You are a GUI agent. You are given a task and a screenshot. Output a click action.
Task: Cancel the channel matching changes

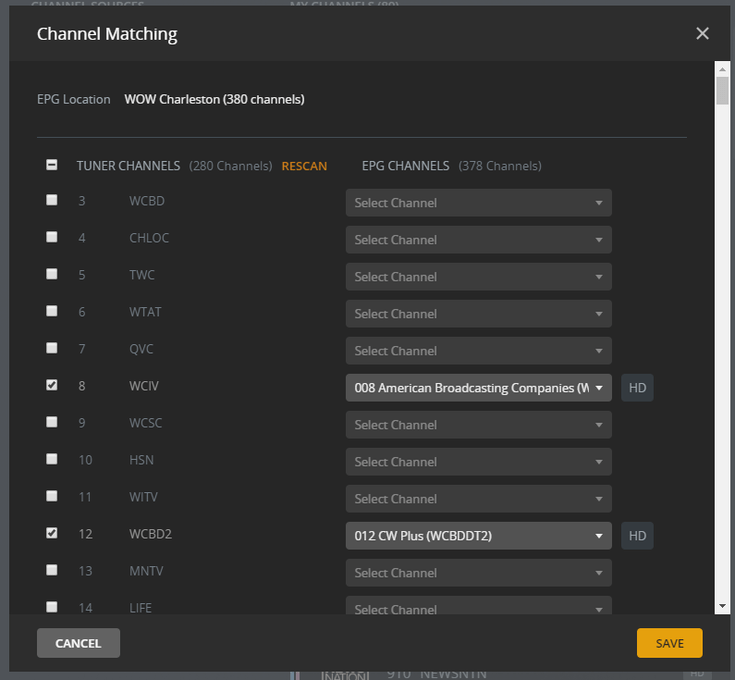point(78,643)
